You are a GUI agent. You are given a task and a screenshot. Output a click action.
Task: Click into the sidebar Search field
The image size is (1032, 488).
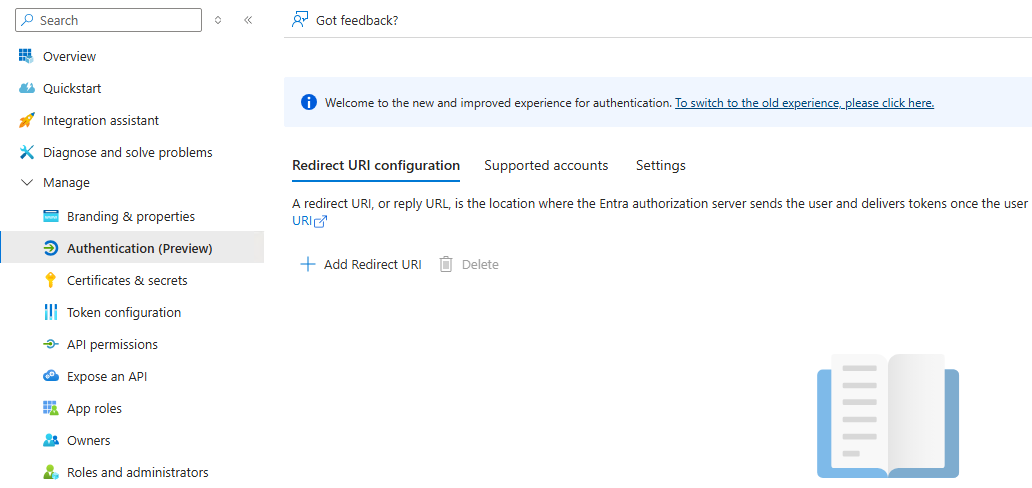tap(109, 20)
